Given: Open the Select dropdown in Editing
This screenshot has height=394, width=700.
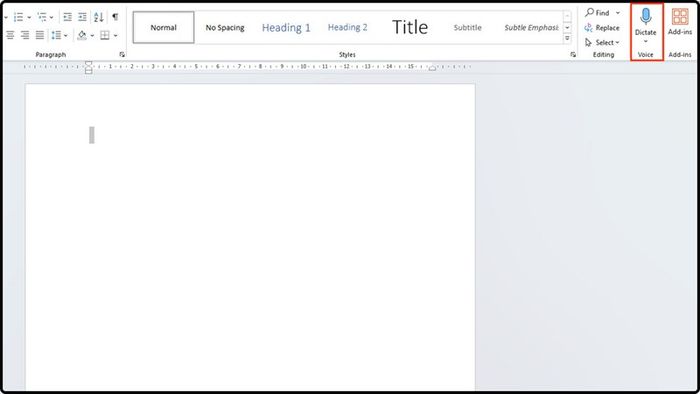Looking at the screenshot, I should [602, 42].
